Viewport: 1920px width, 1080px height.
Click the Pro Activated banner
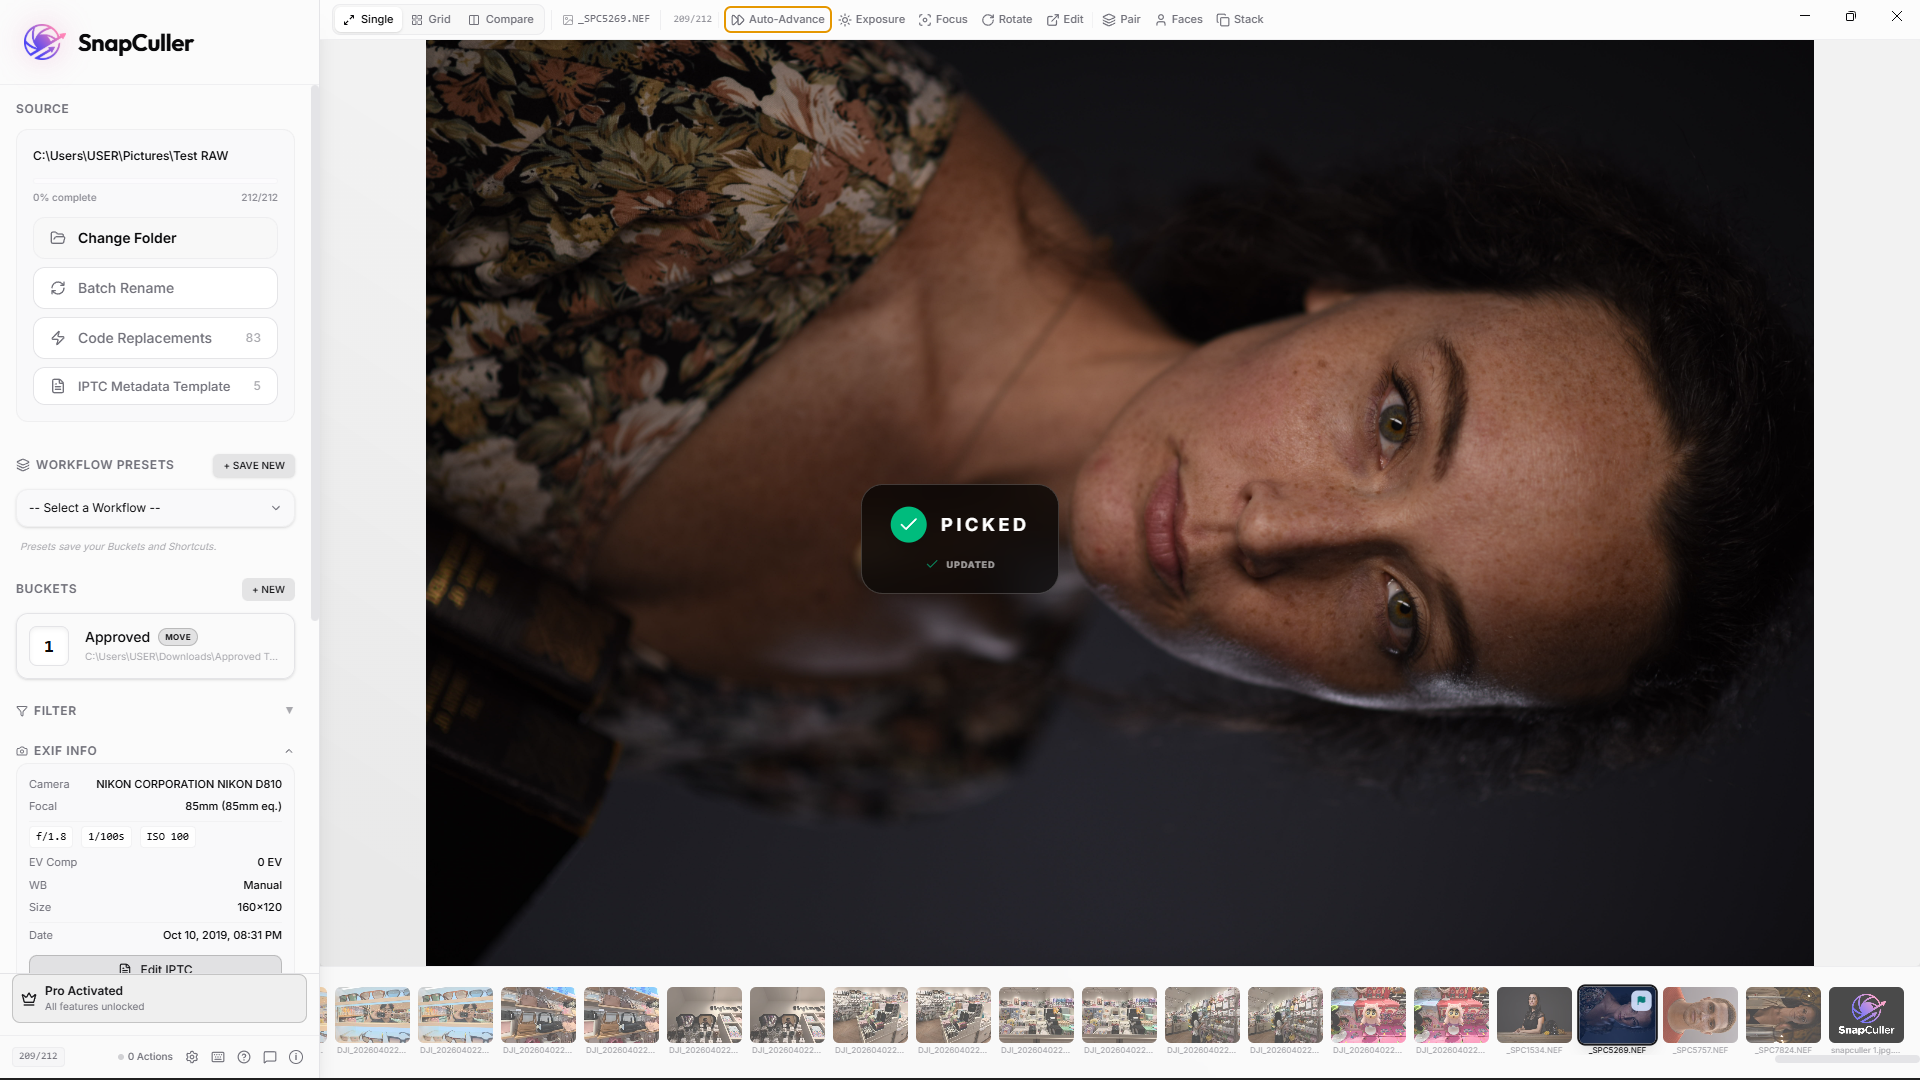click(x=159, y=998)
